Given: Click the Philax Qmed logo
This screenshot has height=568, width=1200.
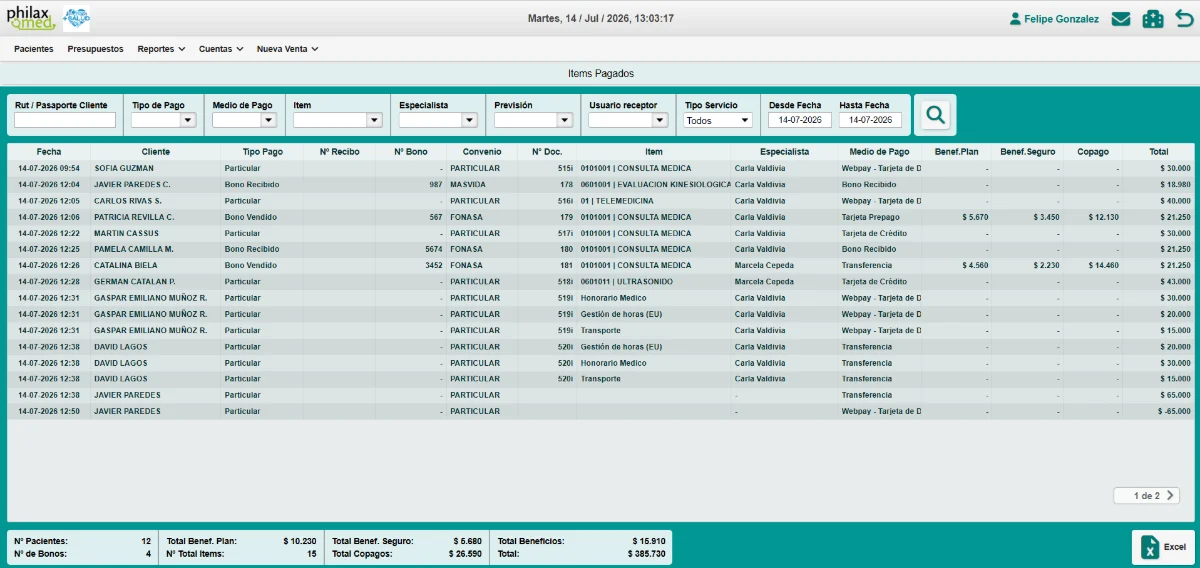Looking at the screenshot, I should point(31,18).
